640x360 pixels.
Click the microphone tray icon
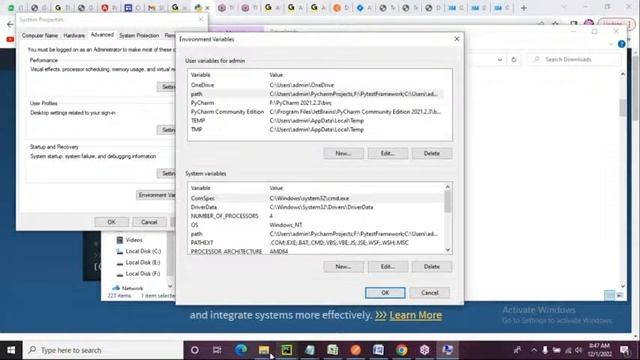545,350
